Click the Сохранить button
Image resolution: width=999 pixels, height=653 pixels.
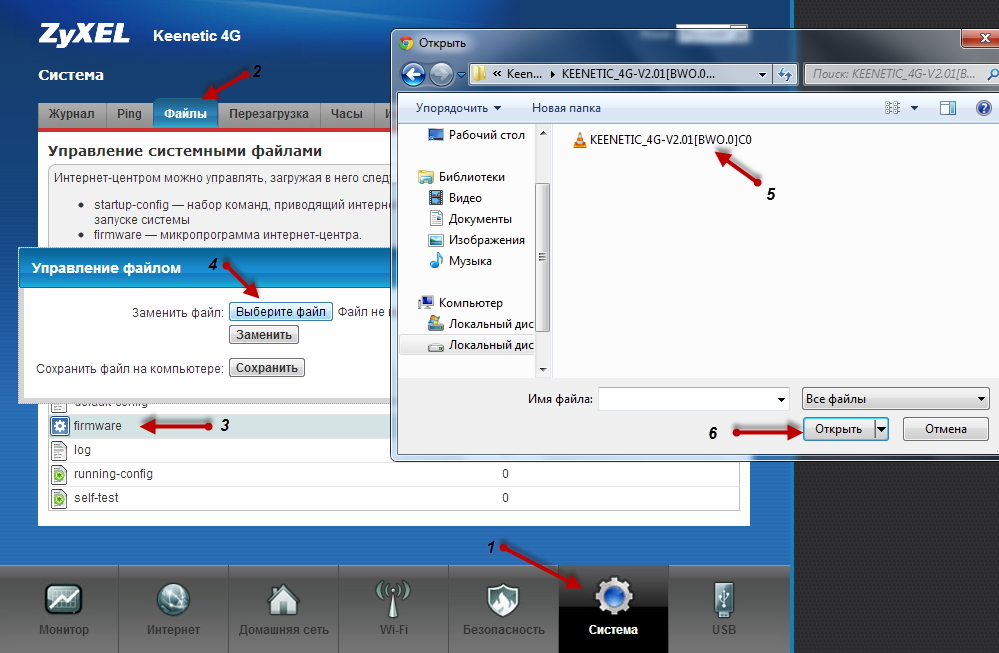coord(267,368)
